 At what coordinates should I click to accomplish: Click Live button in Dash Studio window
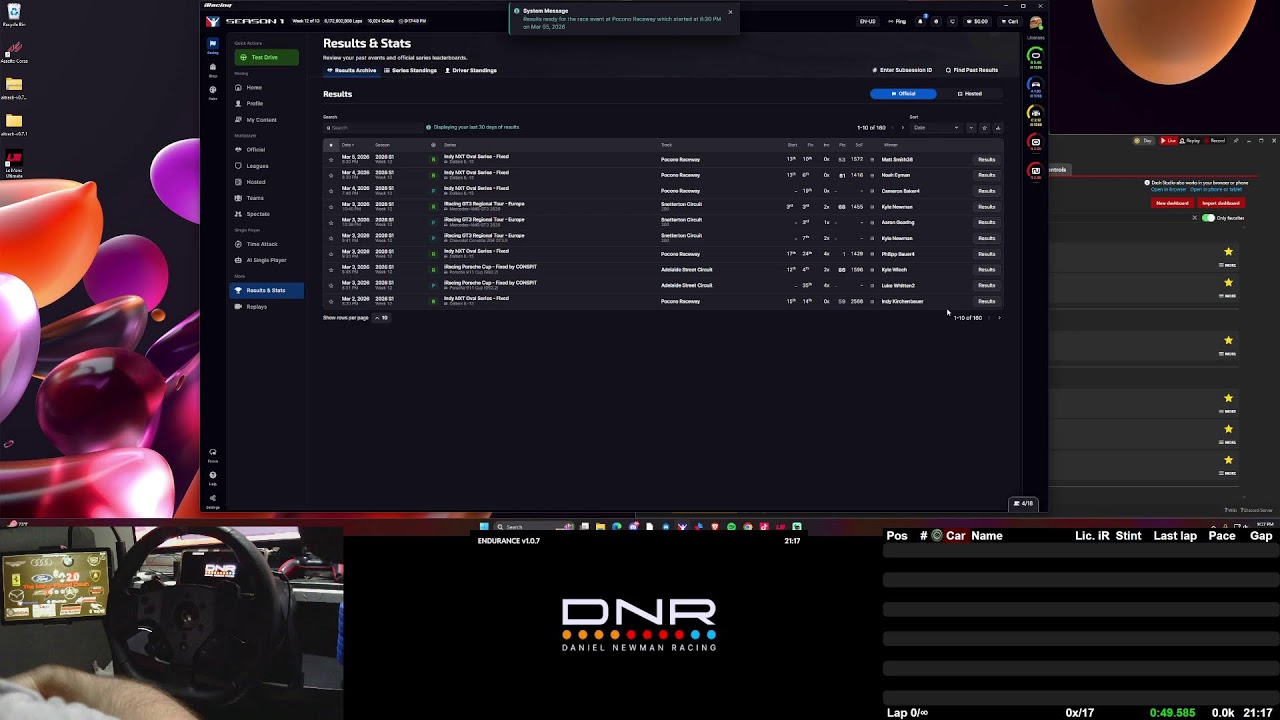(x=1169, y=141)
